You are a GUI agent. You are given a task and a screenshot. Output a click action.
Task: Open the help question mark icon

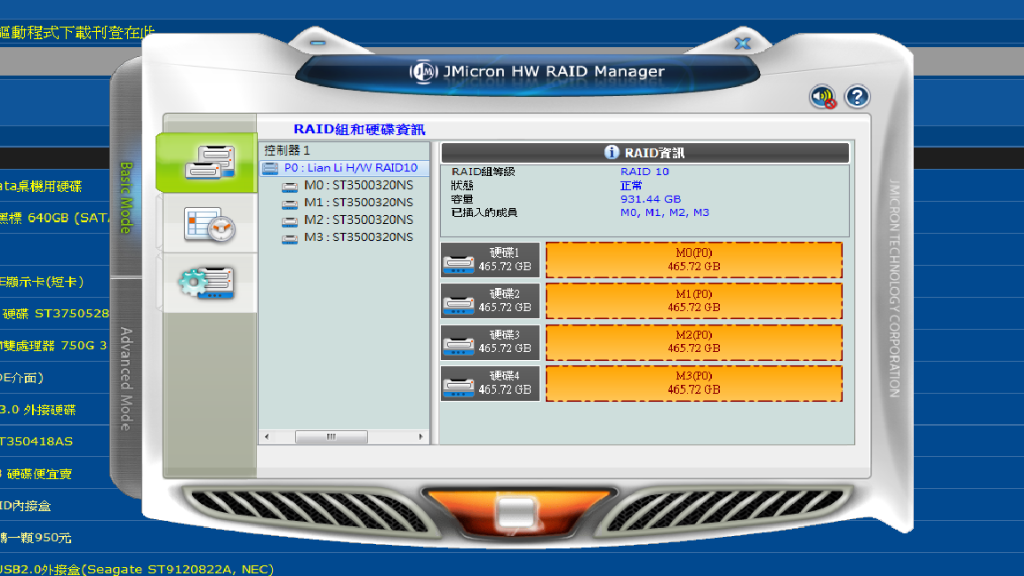pos(857,97)
